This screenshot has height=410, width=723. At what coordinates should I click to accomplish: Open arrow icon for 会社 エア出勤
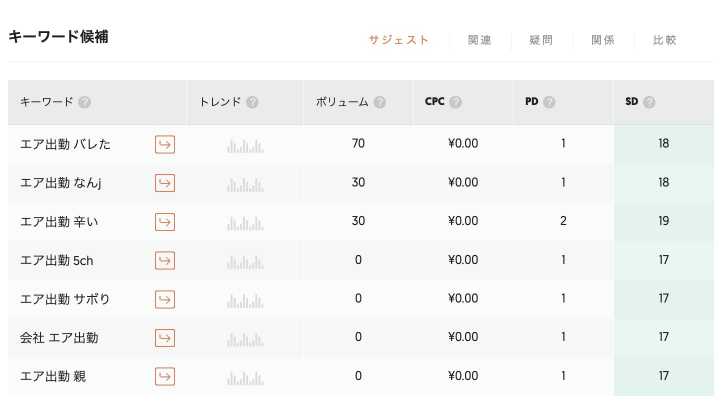click(x=165, y=338)
